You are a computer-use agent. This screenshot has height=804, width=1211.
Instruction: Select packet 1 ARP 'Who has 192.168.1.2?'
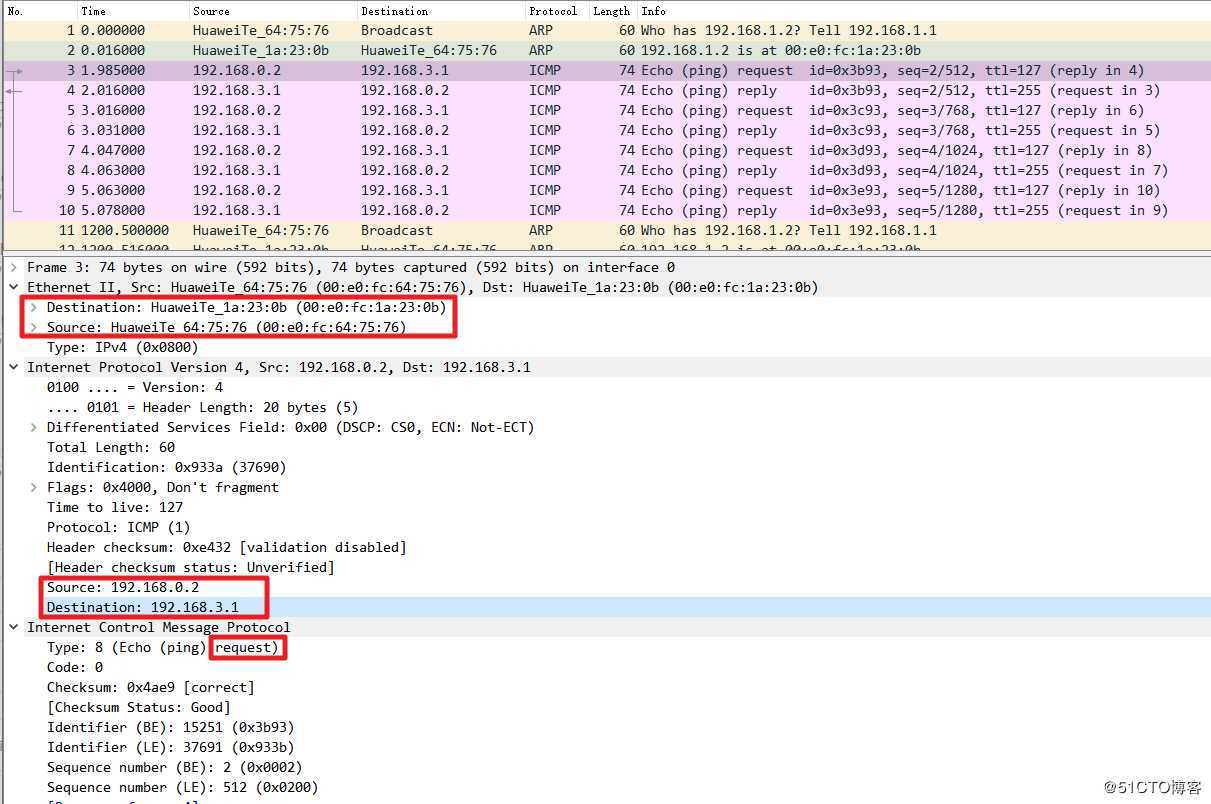coord(606,30)
